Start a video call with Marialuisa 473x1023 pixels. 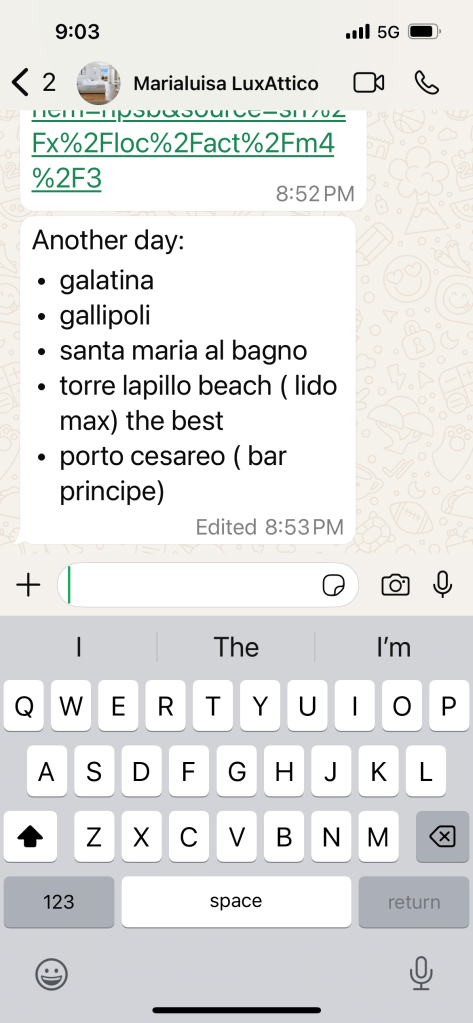tap(369, 83)
